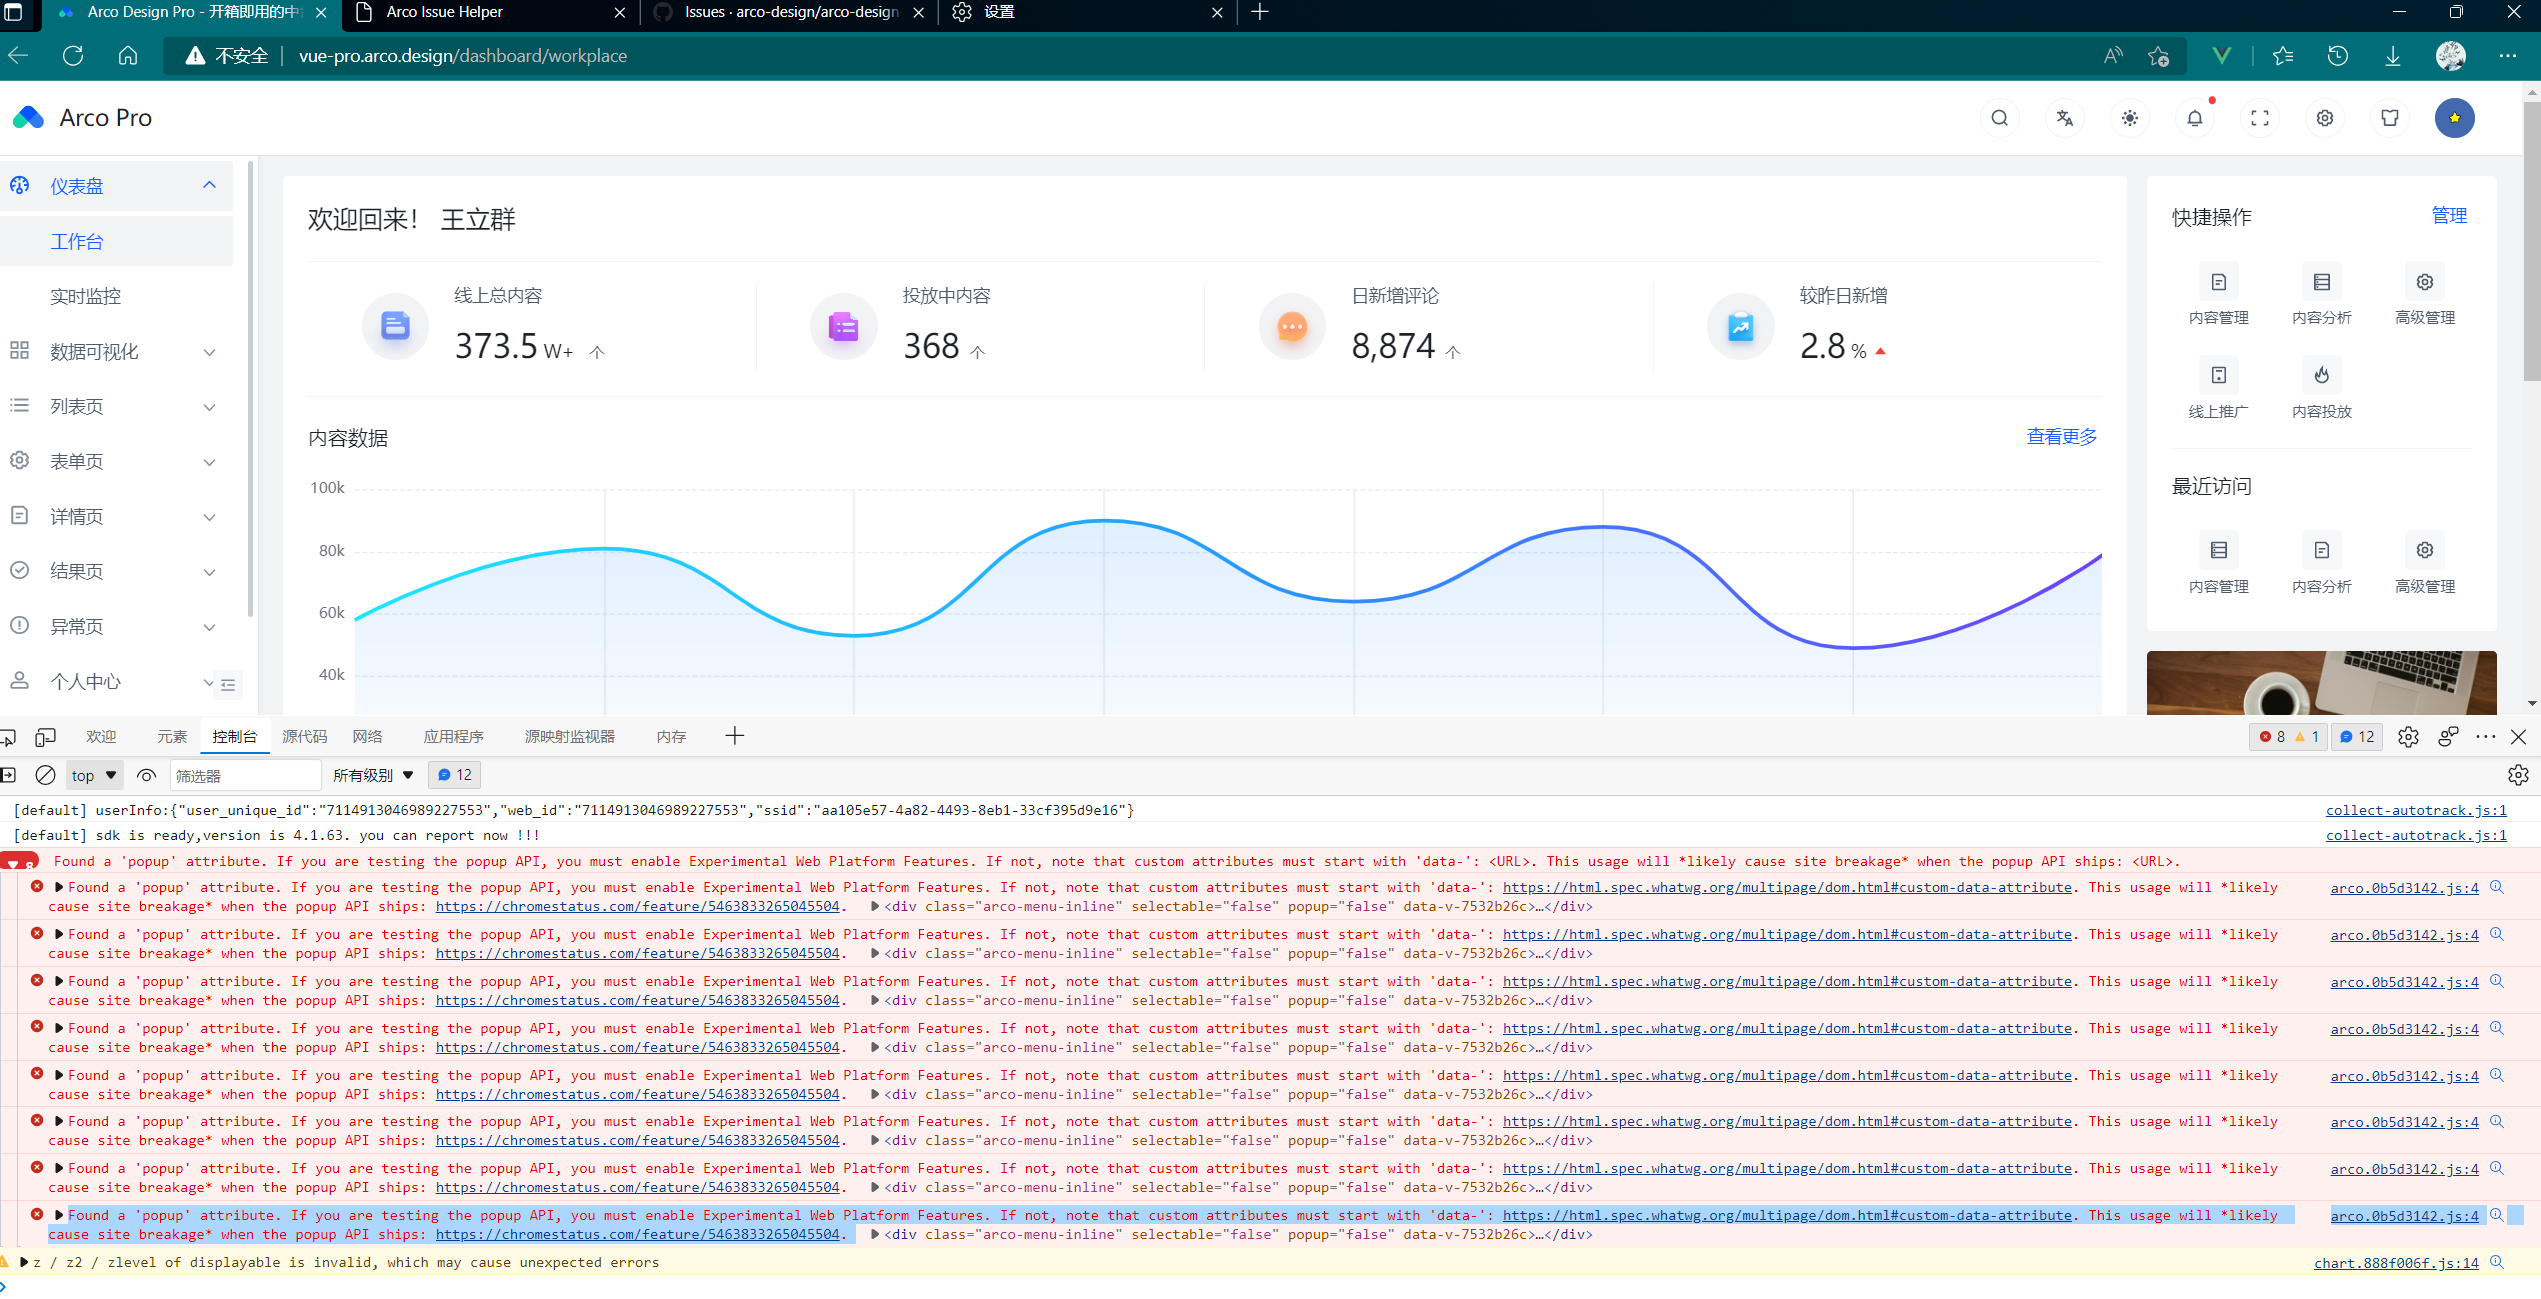Open browser downloads
The width and height of the screenshot is (2541, 1299).
[2393, 56]
